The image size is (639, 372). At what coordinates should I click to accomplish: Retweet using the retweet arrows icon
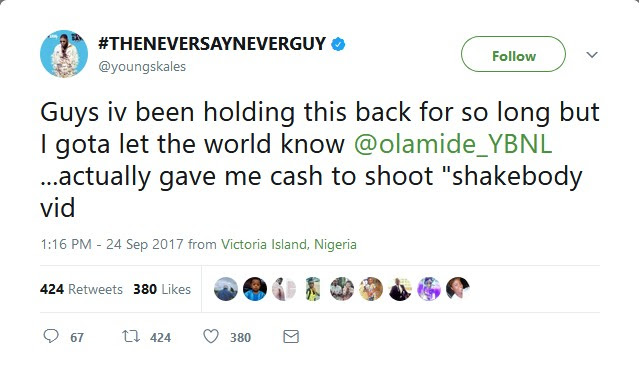pos(131,337)
